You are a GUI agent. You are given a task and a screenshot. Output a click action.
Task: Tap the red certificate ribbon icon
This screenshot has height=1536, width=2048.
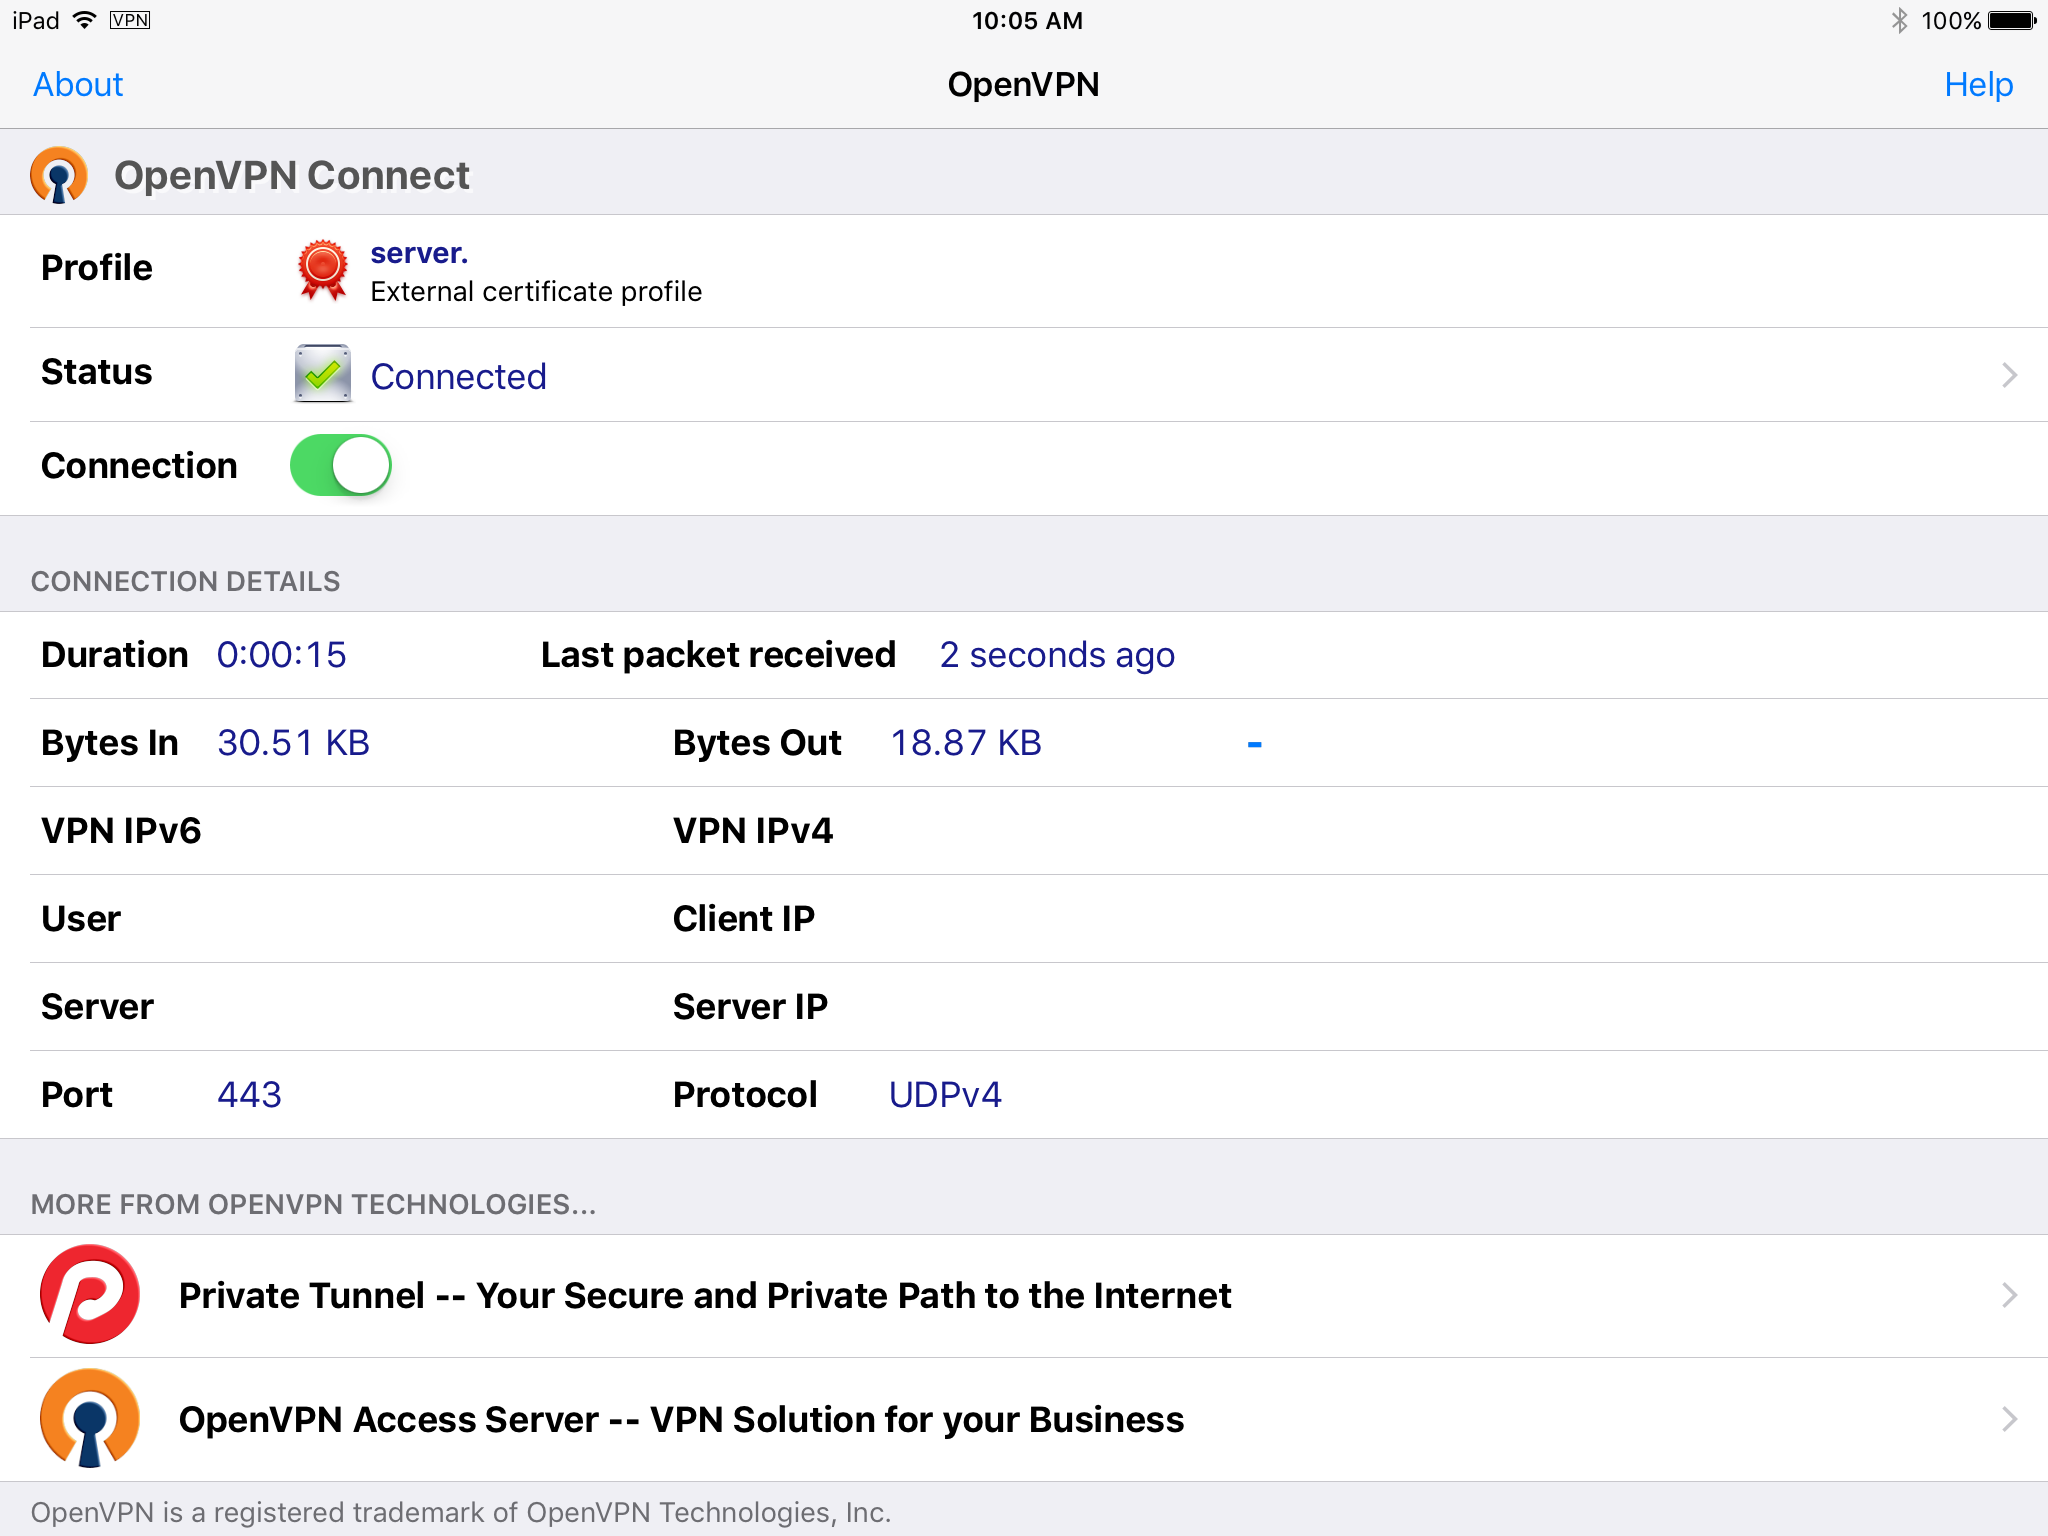(322, 270)
